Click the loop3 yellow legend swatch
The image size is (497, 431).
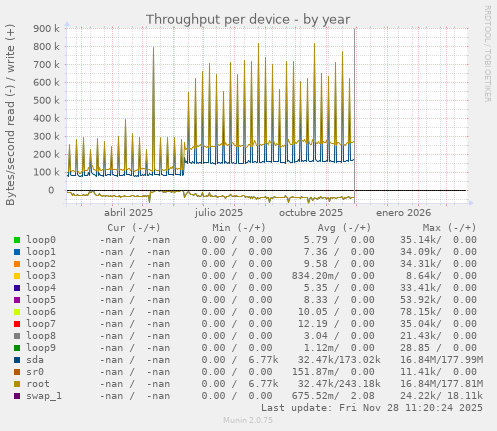tap(17, 276)
